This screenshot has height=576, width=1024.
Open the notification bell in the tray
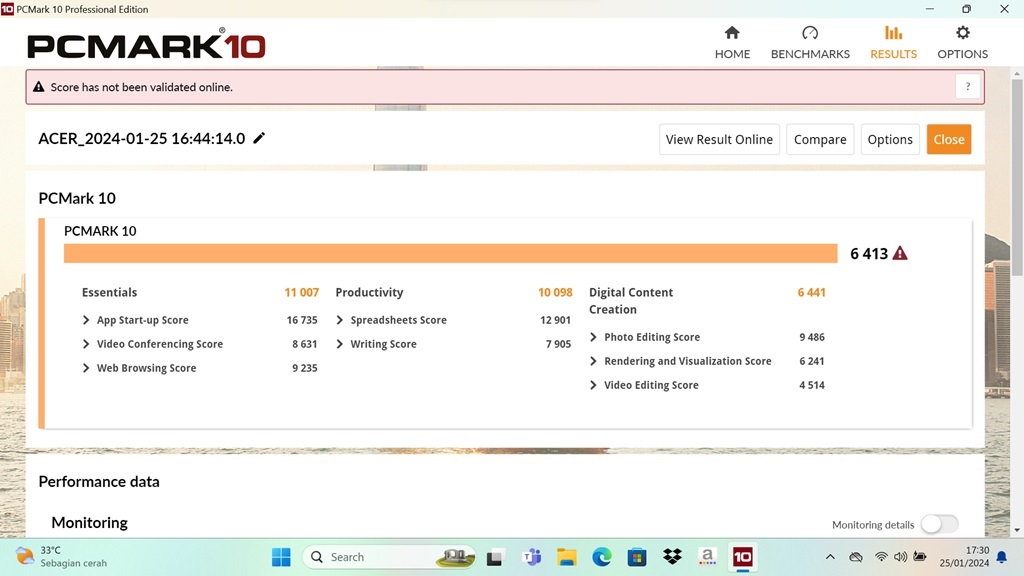[1002, 557]
